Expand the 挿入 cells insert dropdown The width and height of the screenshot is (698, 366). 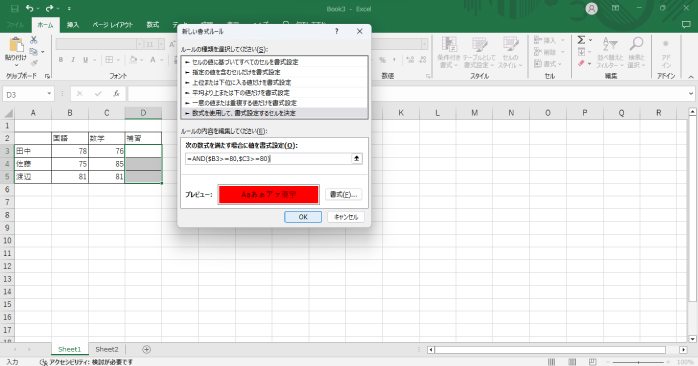click(x=563, y=41)
